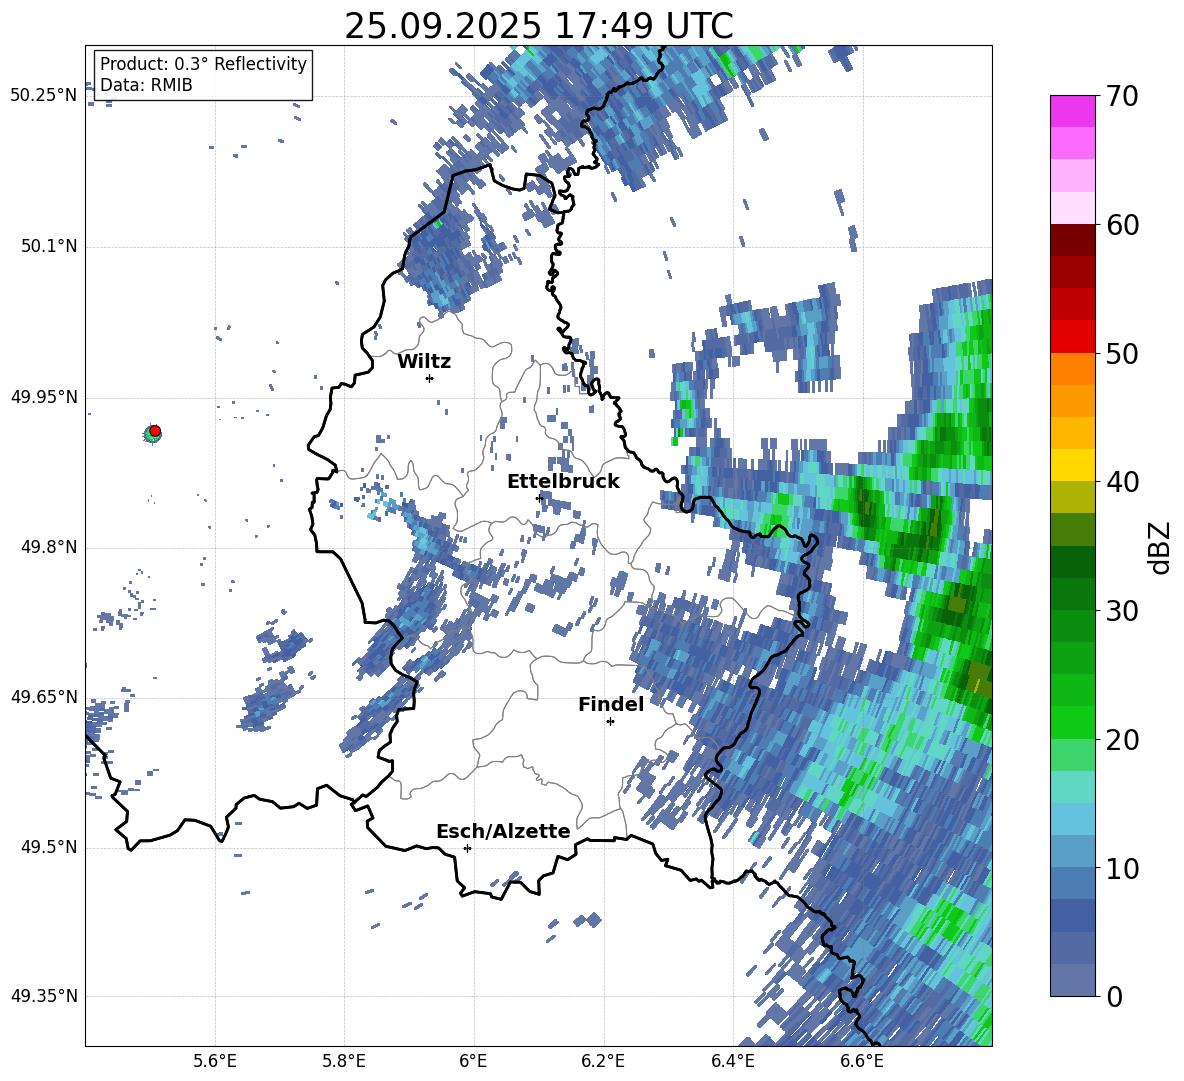The width and height of the screenshot is (1184, 1081).
Task: Click the yellow 40 dBZ color band
Action: click(1072, 465)
